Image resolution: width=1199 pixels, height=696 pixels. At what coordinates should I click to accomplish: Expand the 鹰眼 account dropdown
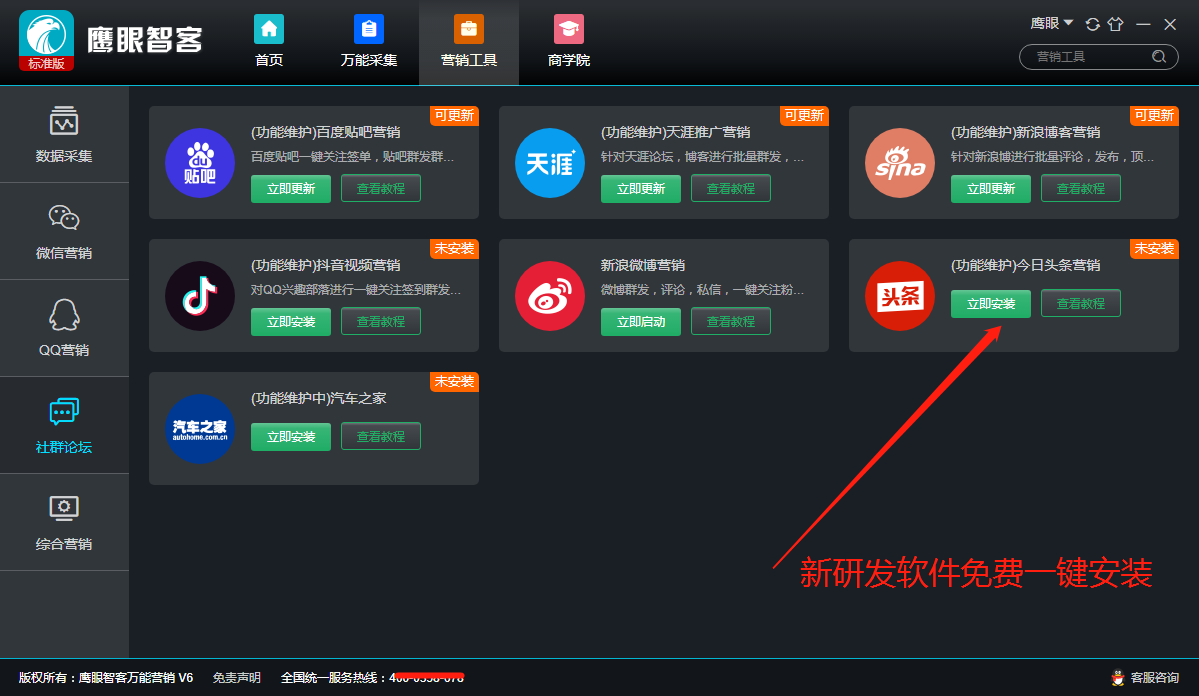click(x=1052, y=23)
